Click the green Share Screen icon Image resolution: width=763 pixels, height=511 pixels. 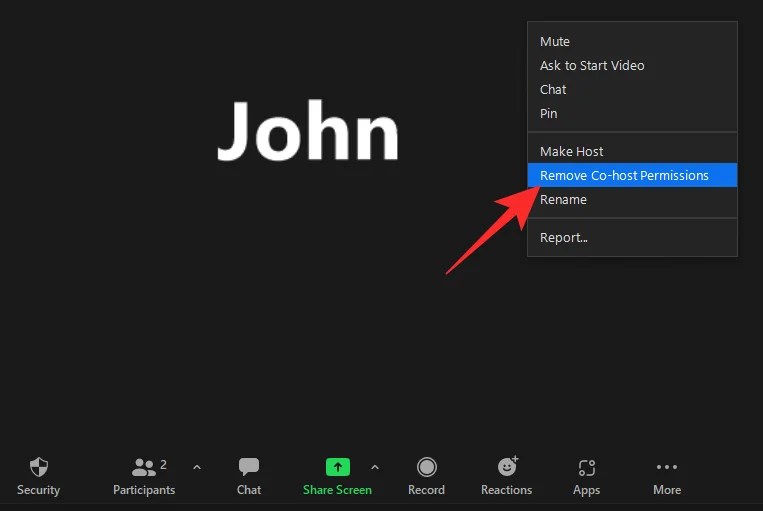pos(338,467)
